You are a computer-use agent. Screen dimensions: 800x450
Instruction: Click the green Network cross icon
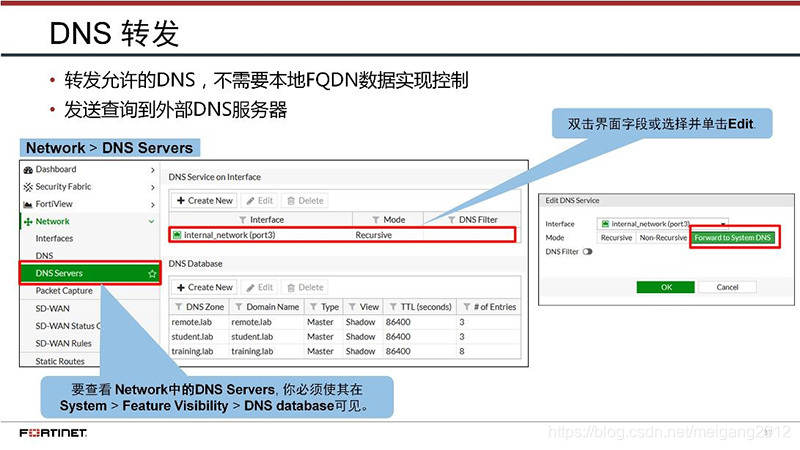(x=28, y=222)
